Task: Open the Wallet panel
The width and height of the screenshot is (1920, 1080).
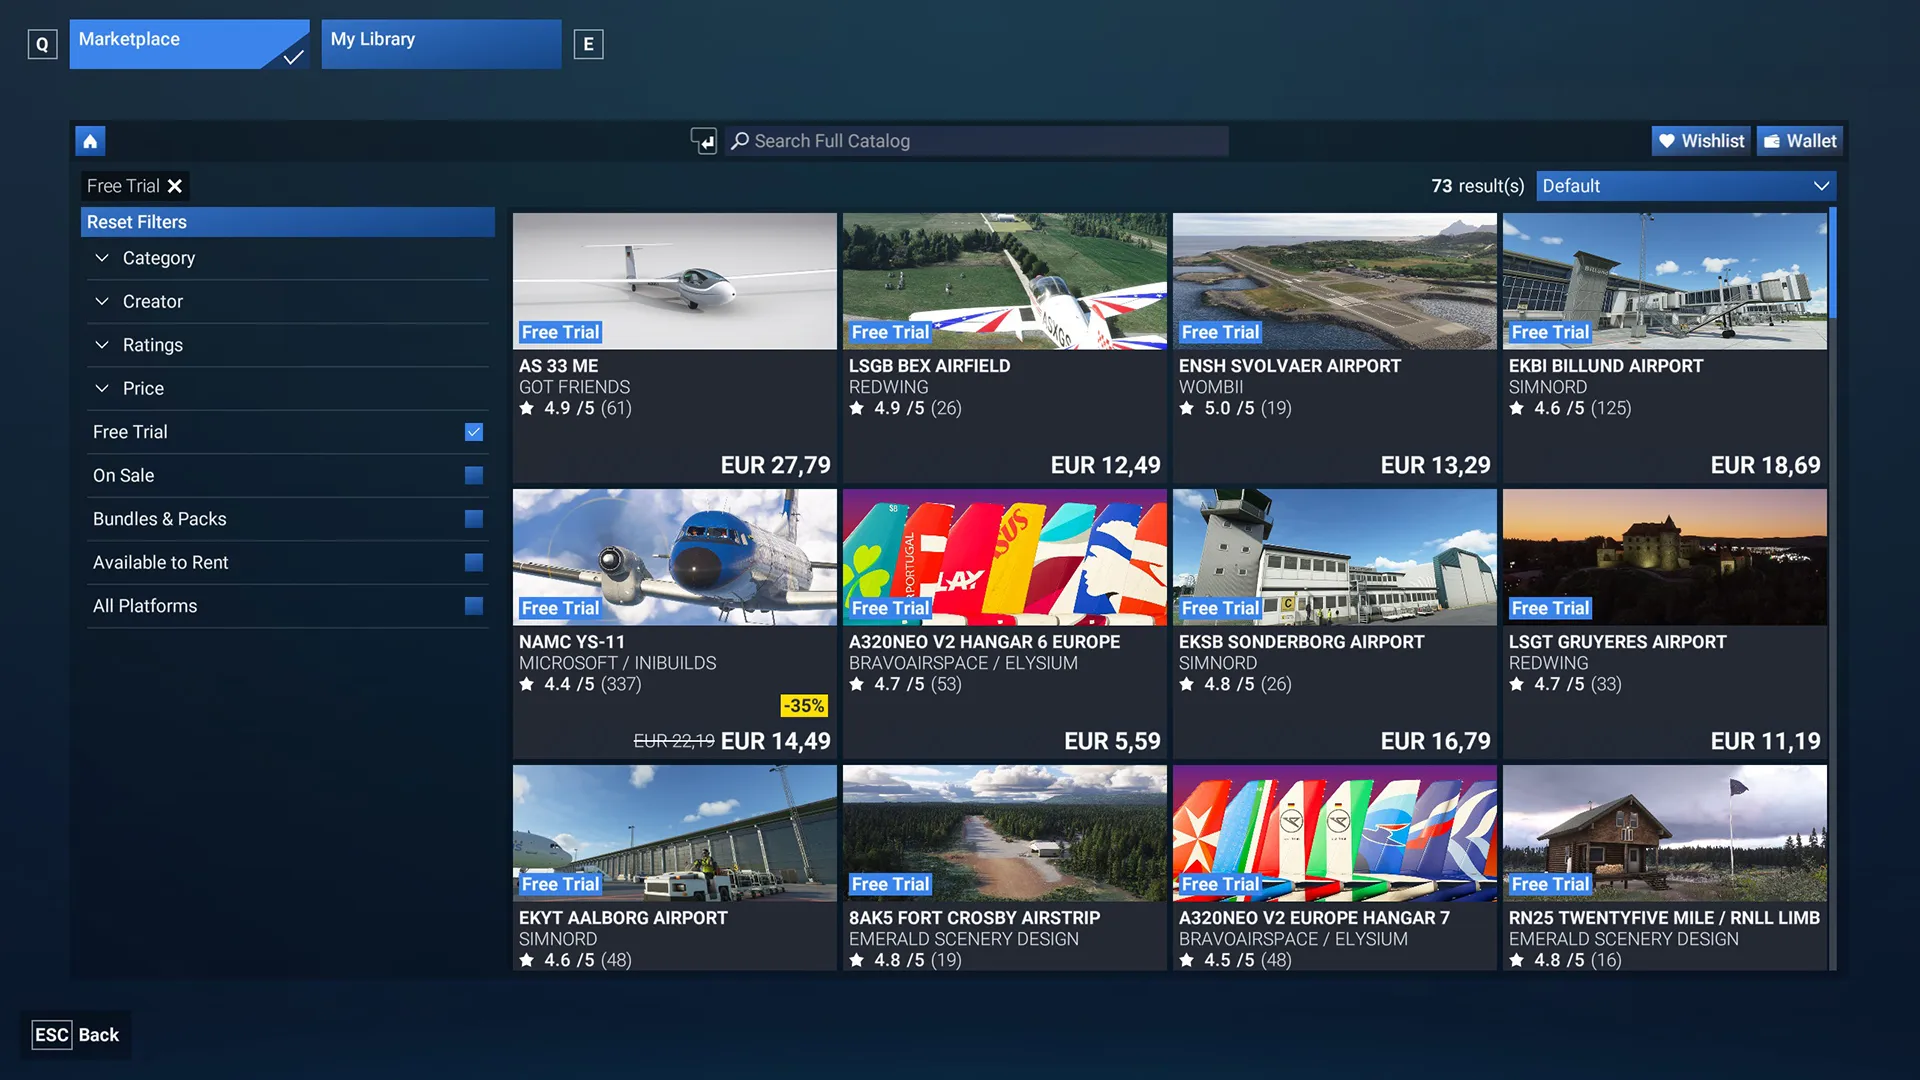Action: [x=1798, y=140]
